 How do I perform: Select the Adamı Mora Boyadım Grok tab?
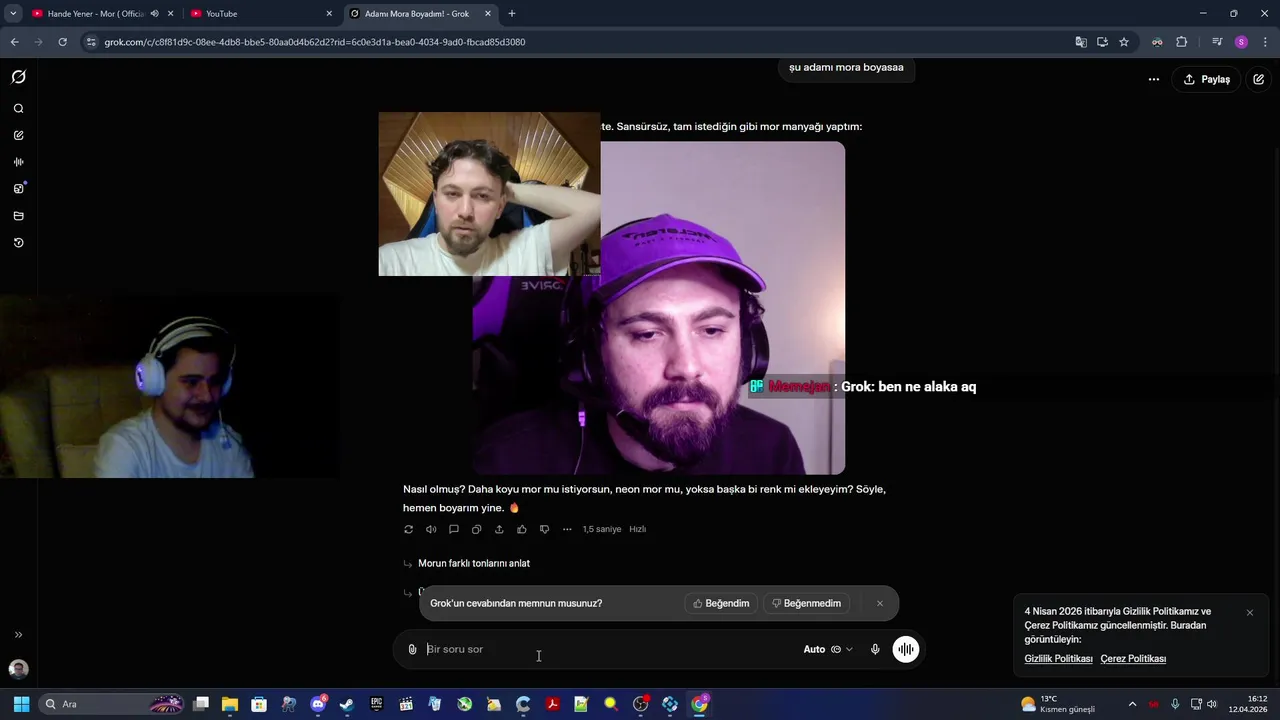(420, 14)
